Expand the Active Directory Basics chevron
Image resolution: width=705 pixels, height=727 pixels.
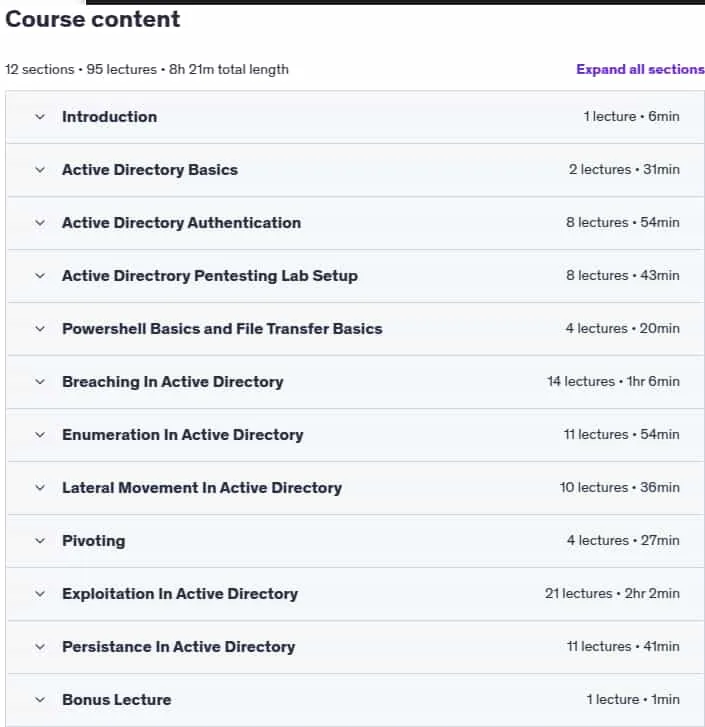(40, 170)
